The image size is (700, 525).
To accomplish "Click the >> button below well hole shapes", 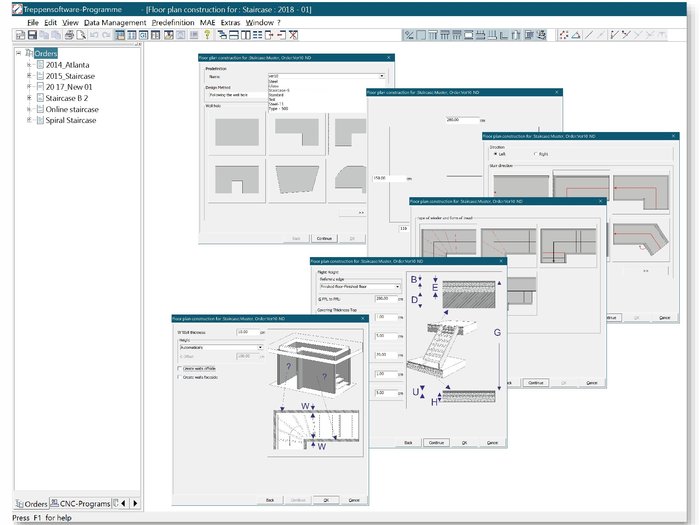I will pos(353,212).
